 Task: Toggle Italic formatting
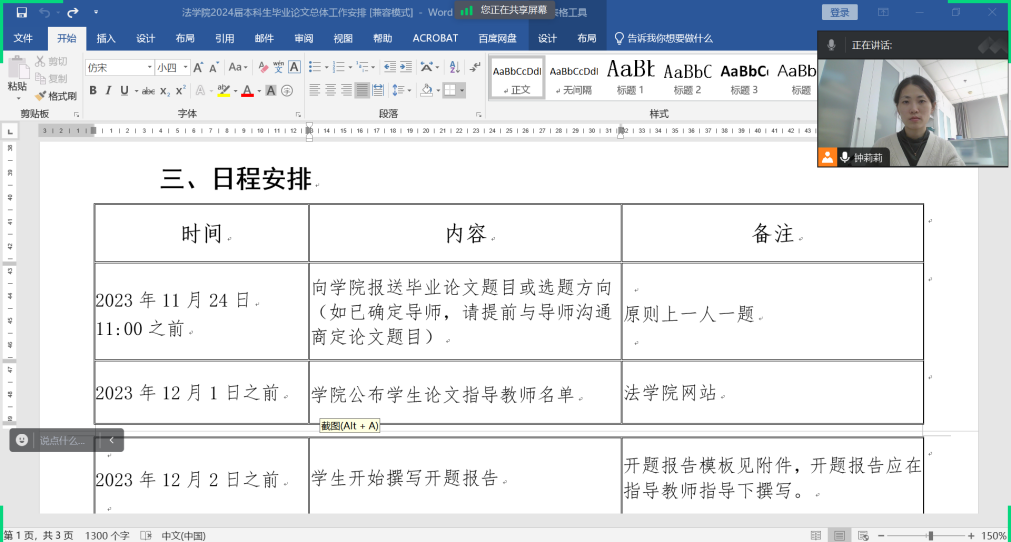point(108,90)
